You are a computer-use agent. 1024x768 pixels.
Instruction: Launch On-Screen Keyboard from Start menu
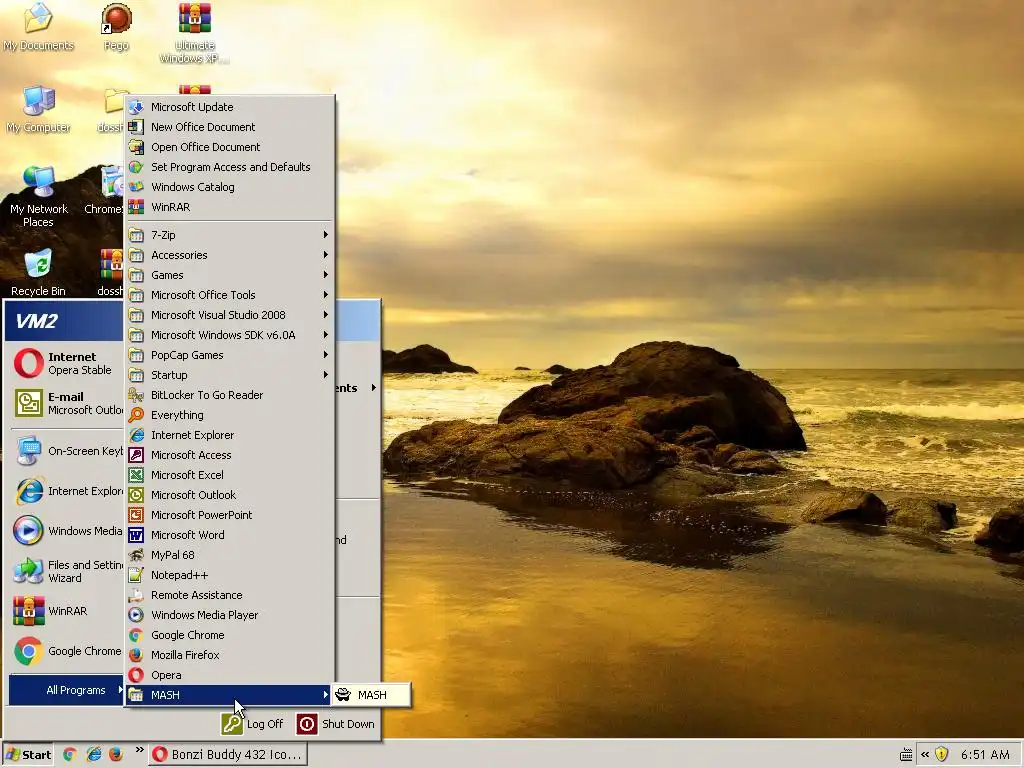[66, 451]
